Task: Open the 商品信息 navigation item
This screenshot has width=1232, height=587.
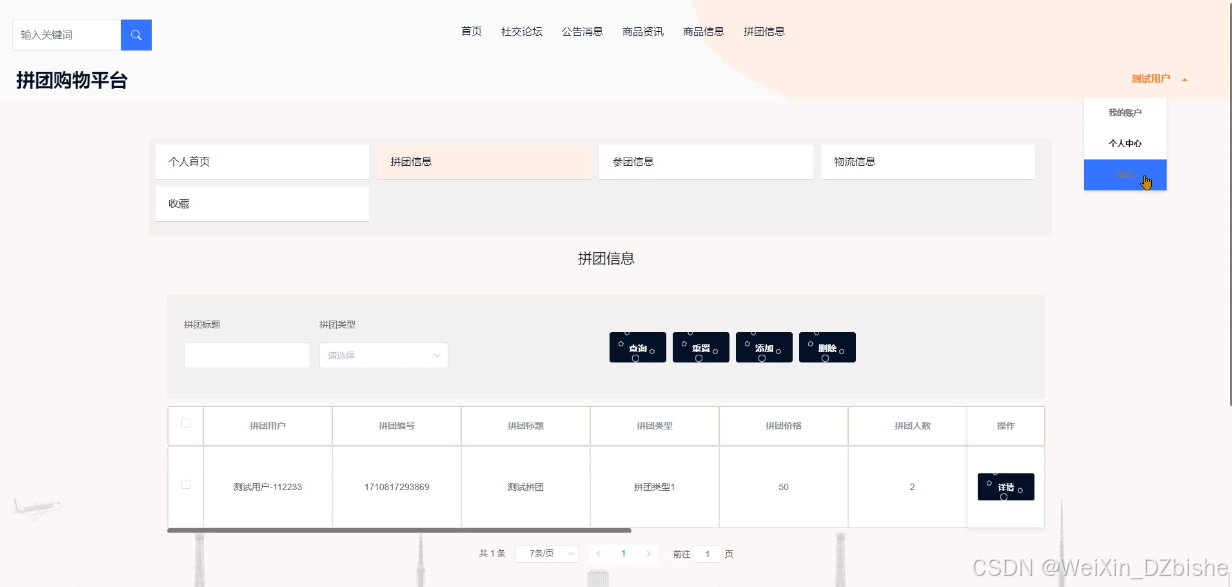Action: [703, 31]
